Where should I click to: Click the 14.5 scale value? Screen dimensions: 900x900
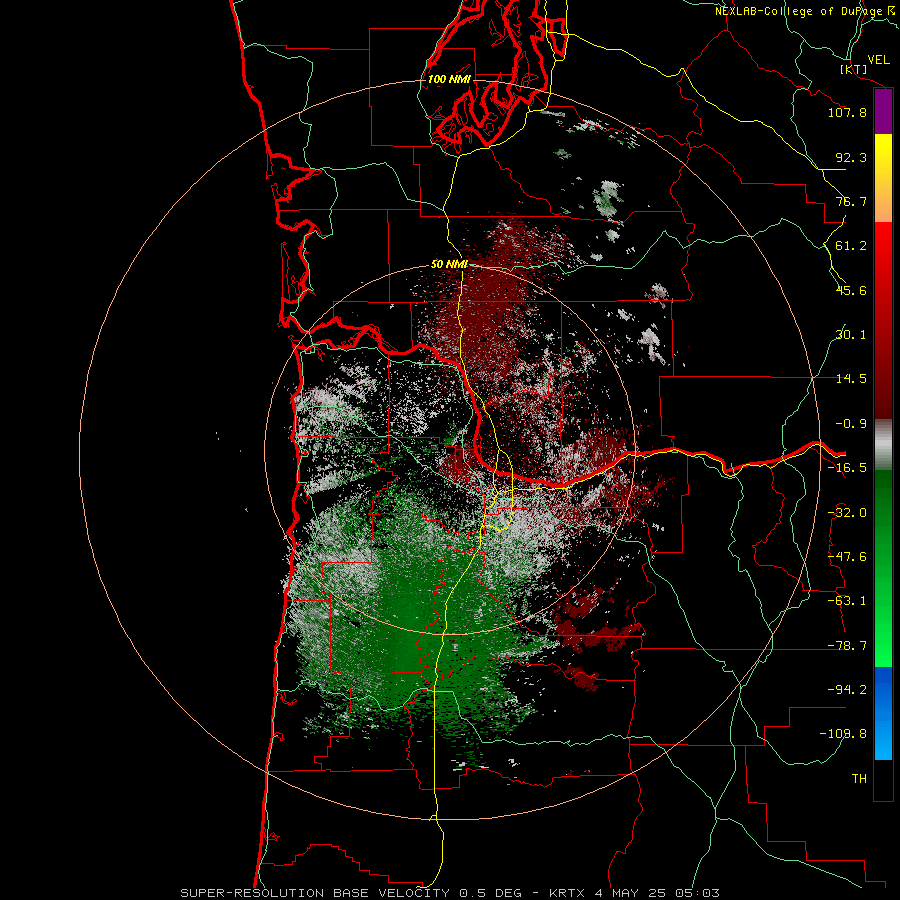click(851, 379)
